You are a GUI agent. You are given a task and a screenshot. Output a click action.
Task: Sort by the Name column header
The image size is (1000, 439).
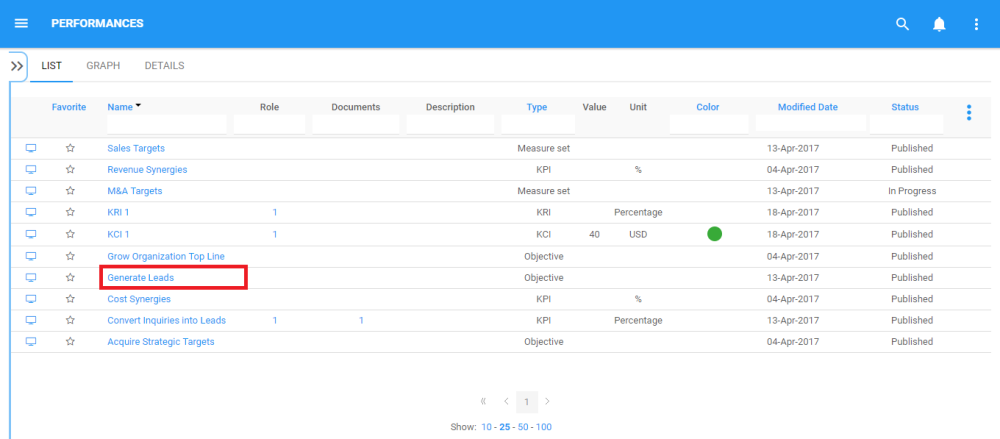[120, 107]
